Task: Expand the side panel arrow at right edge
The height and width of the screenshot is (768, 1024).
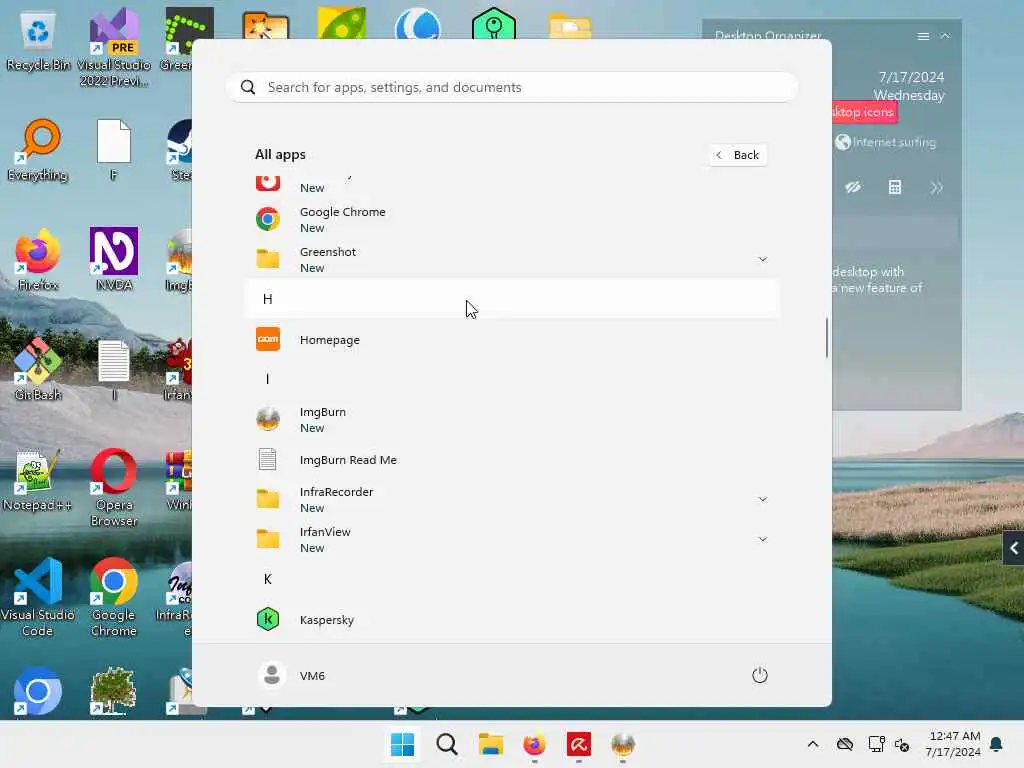Action: (x=1014, y=549)
